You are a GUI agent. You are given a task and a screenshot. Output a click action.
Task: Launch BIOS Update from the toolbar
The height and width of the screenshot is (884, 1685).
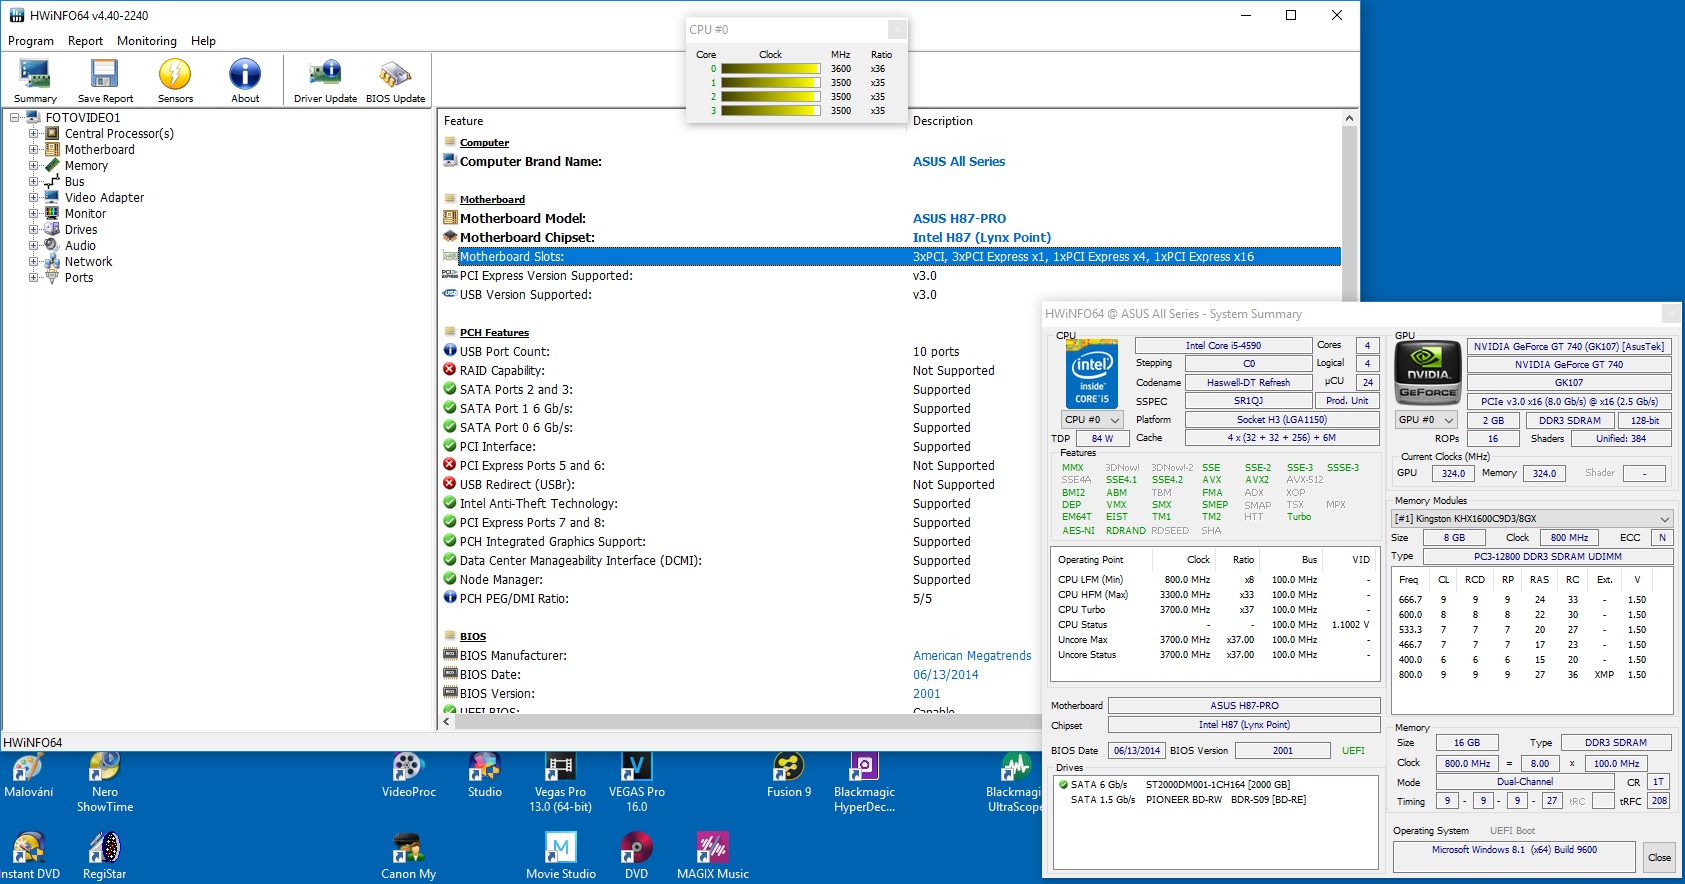tap(395, 80)
